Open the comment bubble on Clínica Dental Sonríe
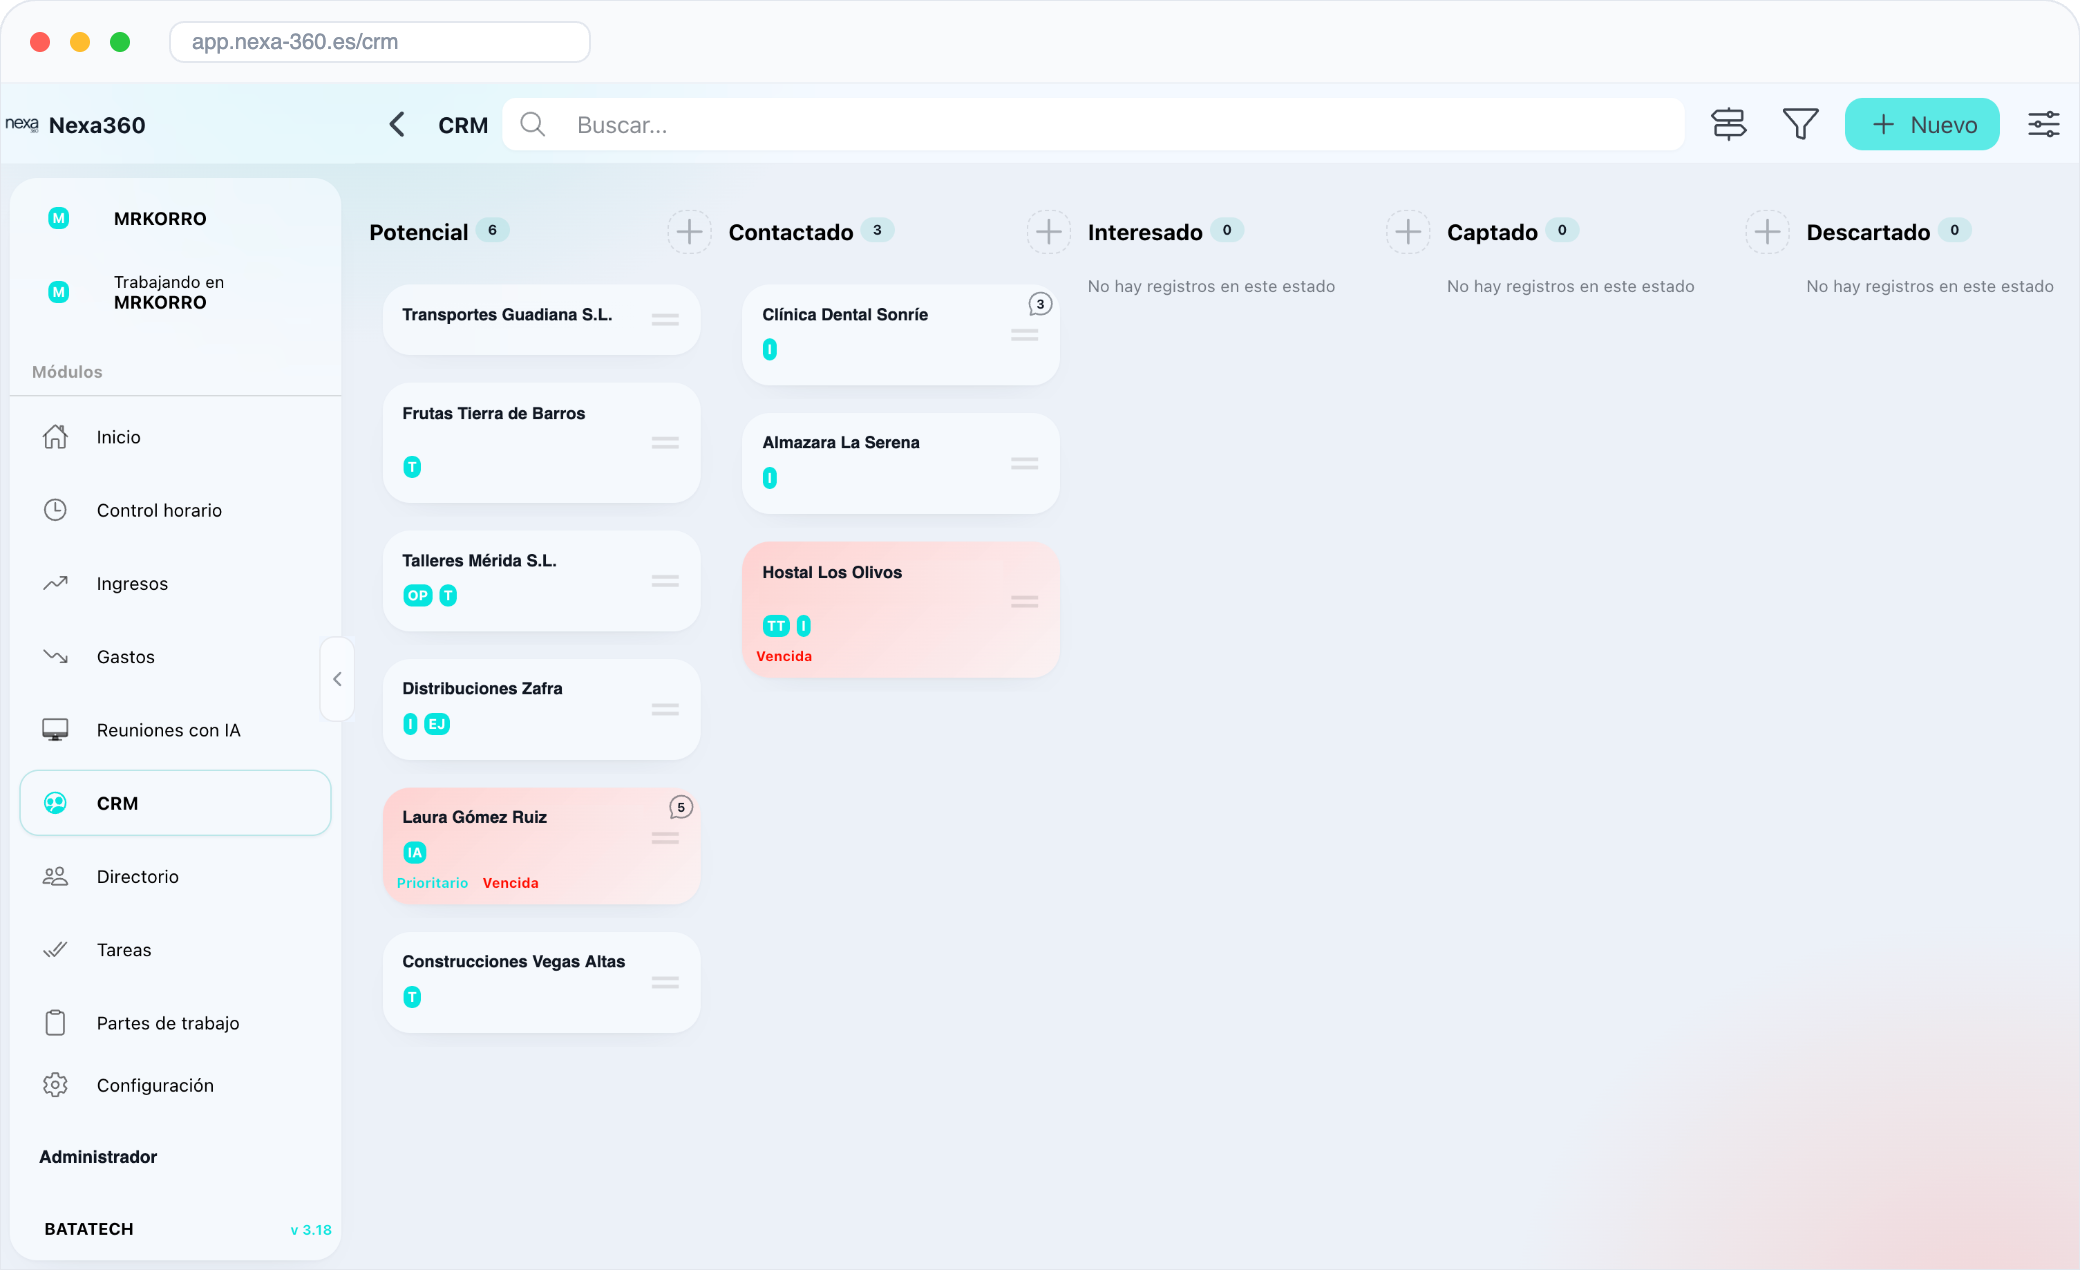 (x=1040, y=304)
